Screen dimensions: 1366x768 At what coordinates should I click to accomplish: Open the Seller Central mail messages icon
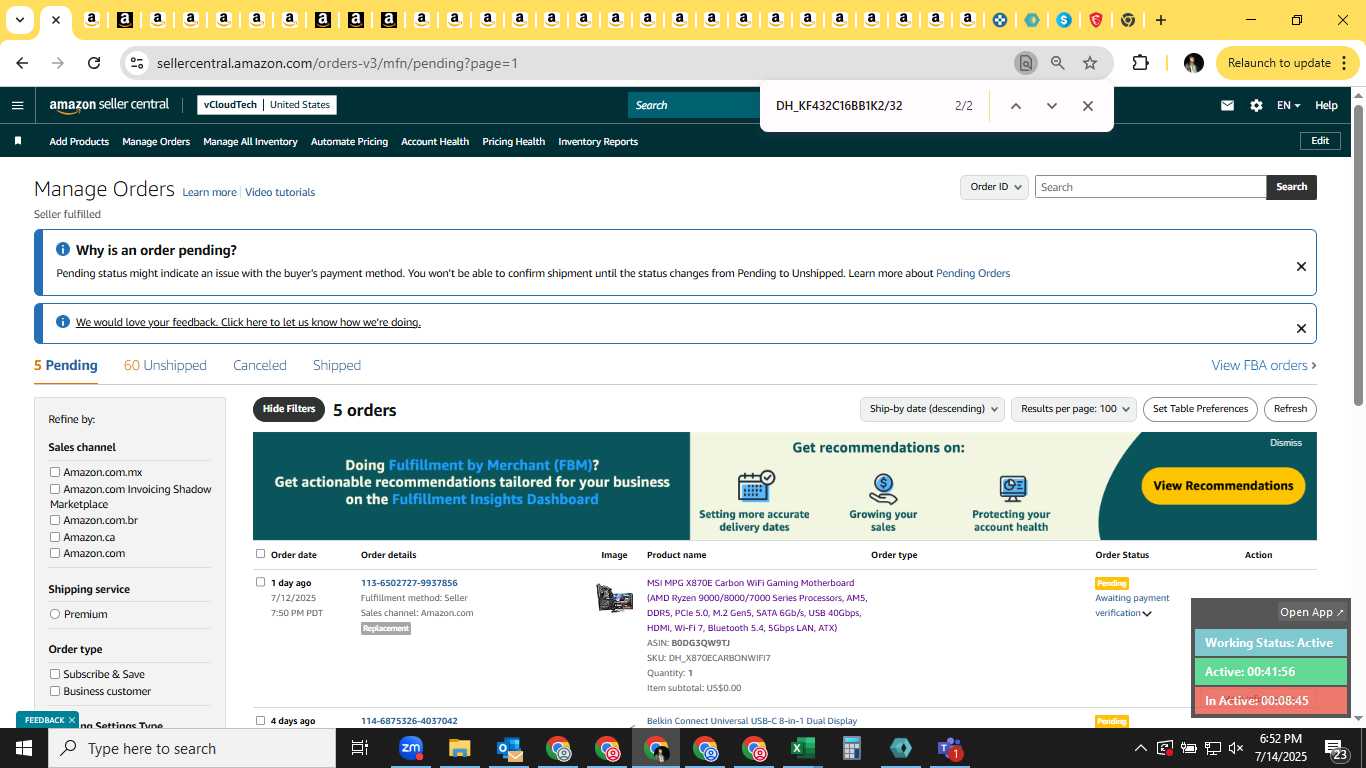click(1227, 105)
